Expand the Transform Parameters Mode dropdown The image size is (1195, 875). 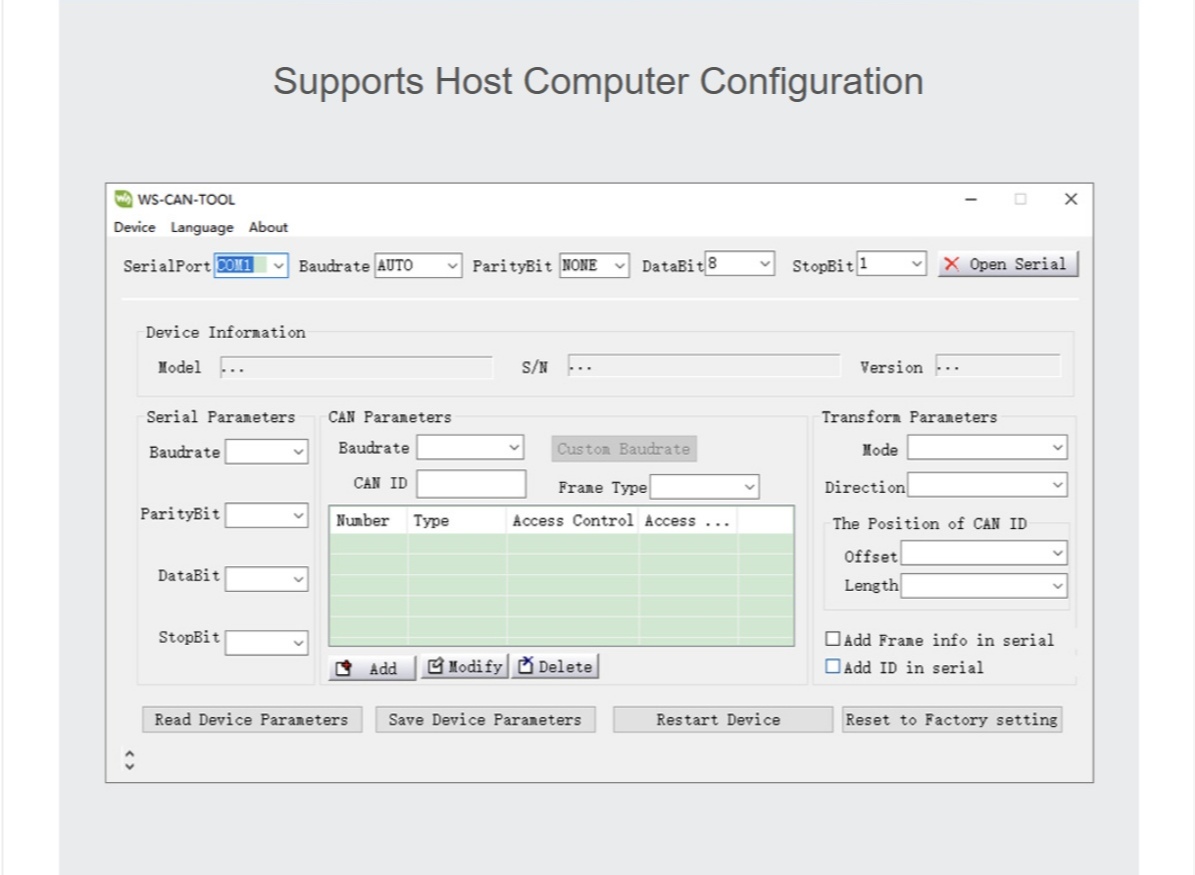1058,448
